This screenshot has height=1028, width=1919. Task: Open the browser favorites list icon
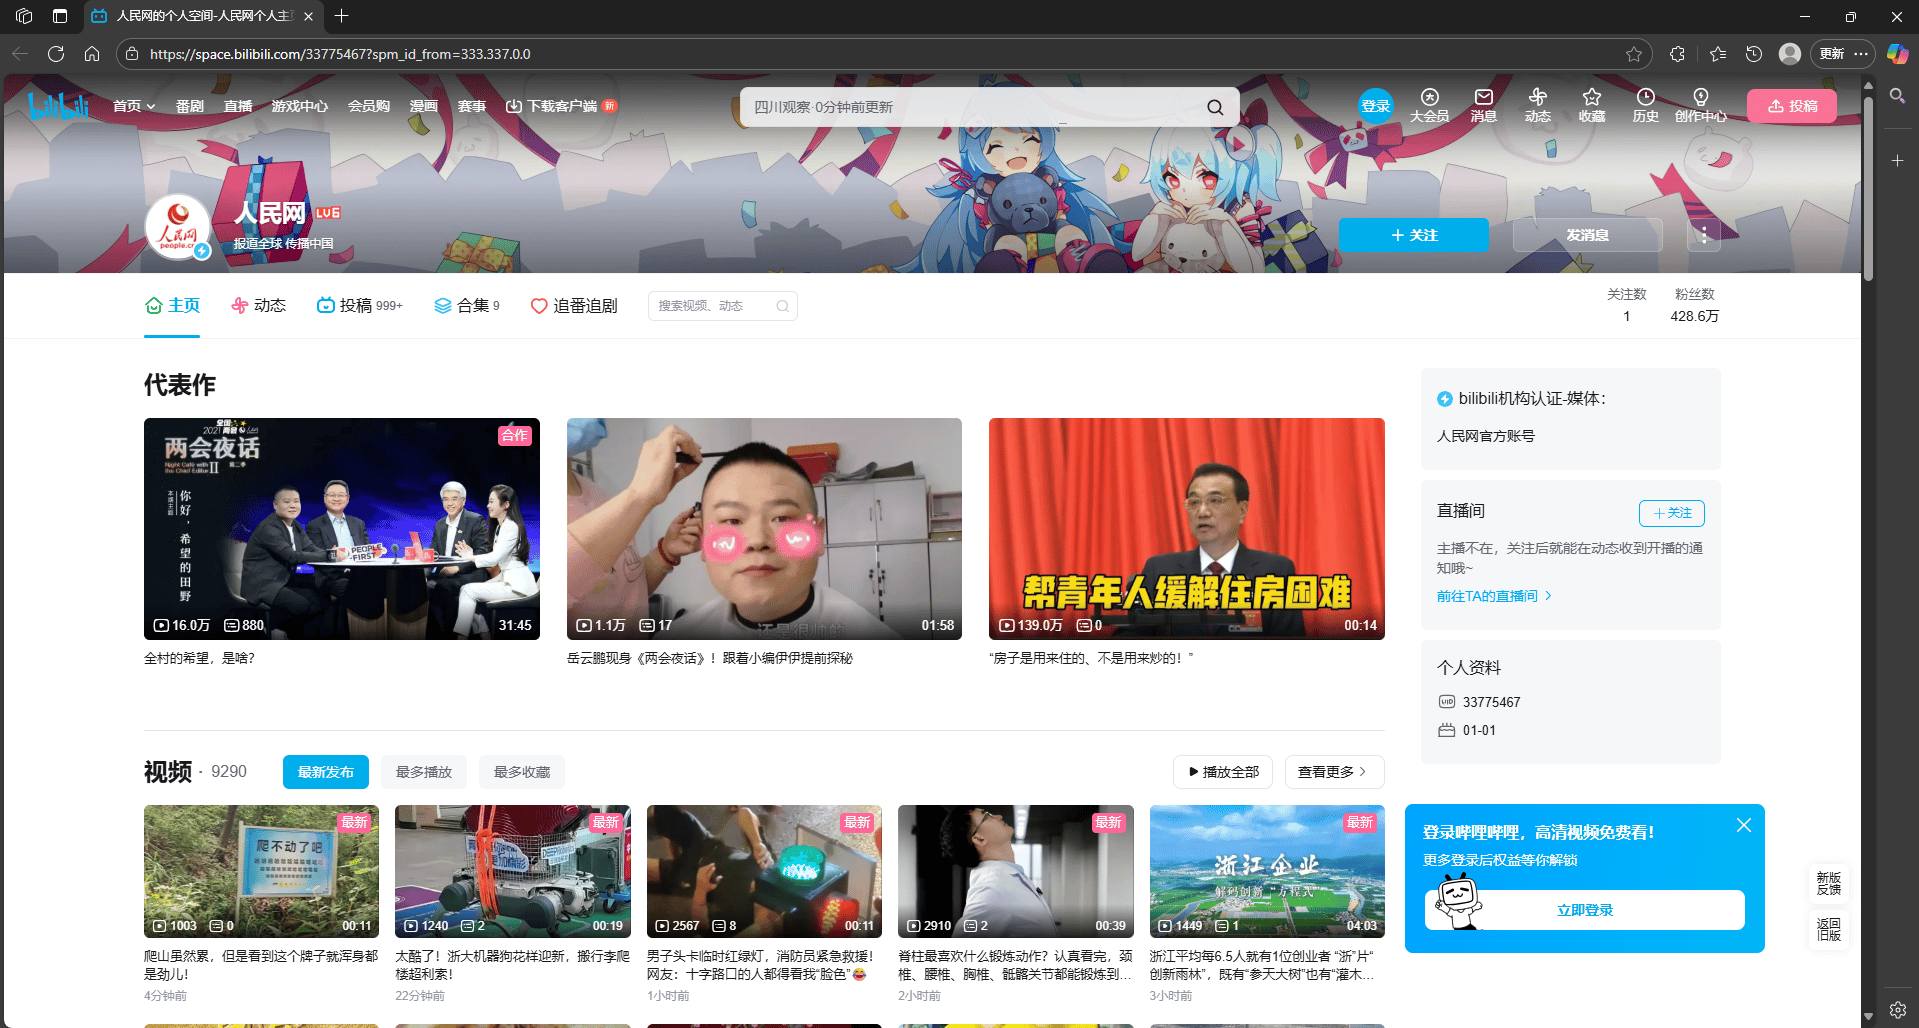[x=1718, y=54]
